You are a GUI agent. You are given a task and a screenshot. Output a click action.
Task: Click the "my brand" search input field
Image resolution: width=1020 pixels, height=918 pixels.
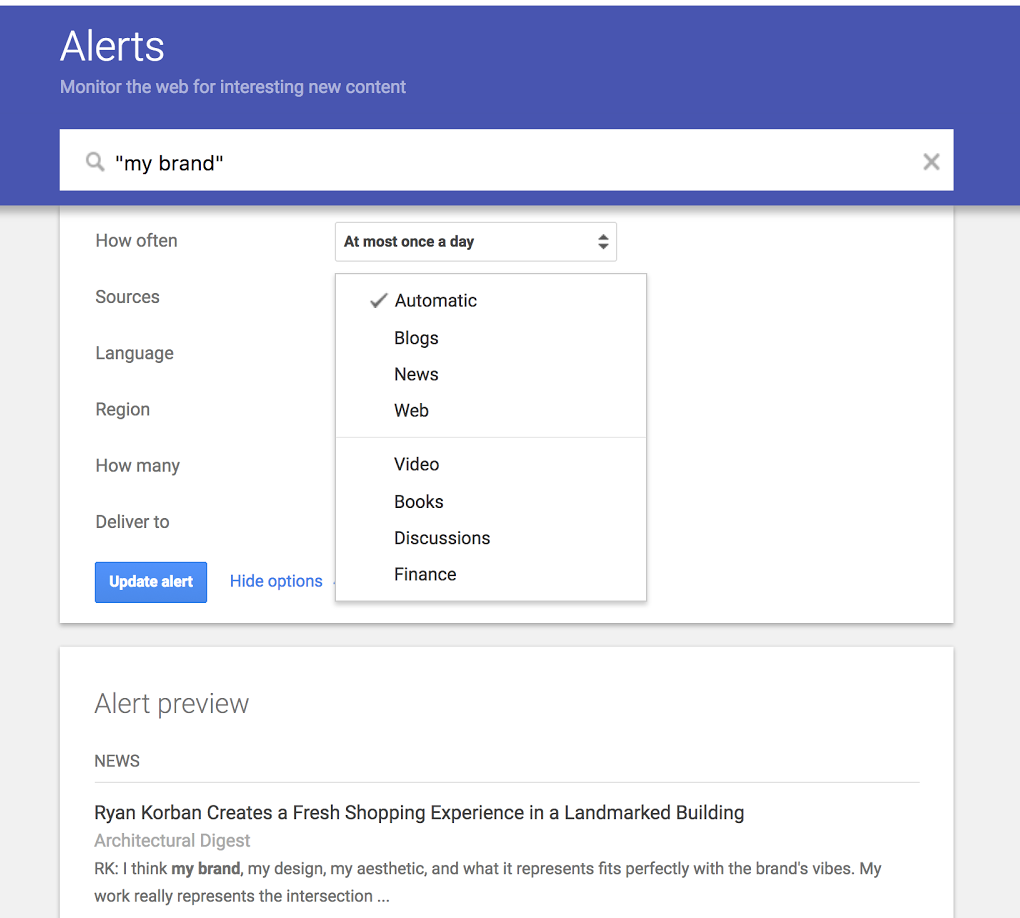(506, 160)
